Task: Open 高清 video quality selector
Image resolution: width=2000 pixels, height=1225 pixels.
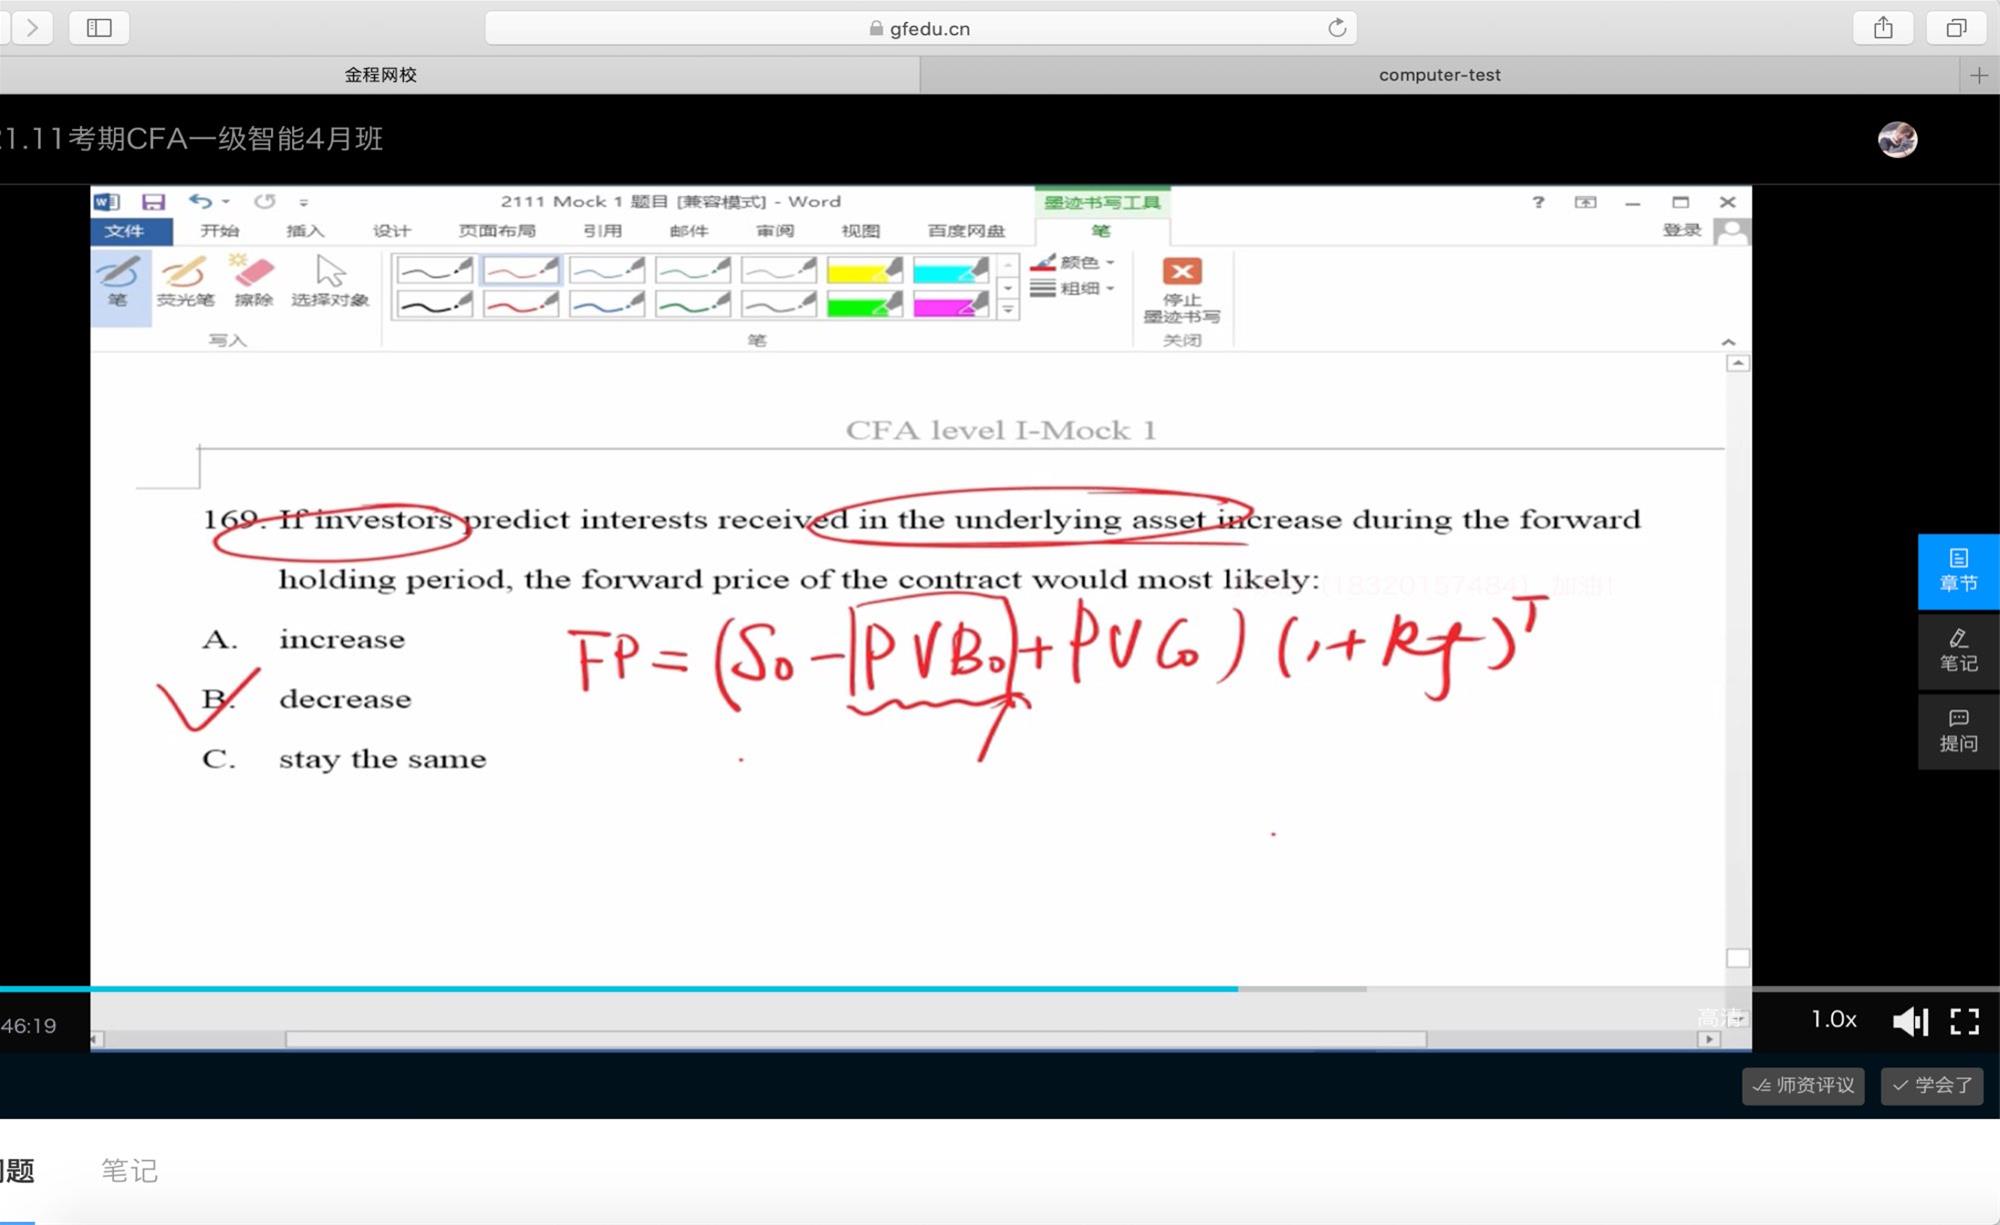Action: click(x=1719, y=1018)
